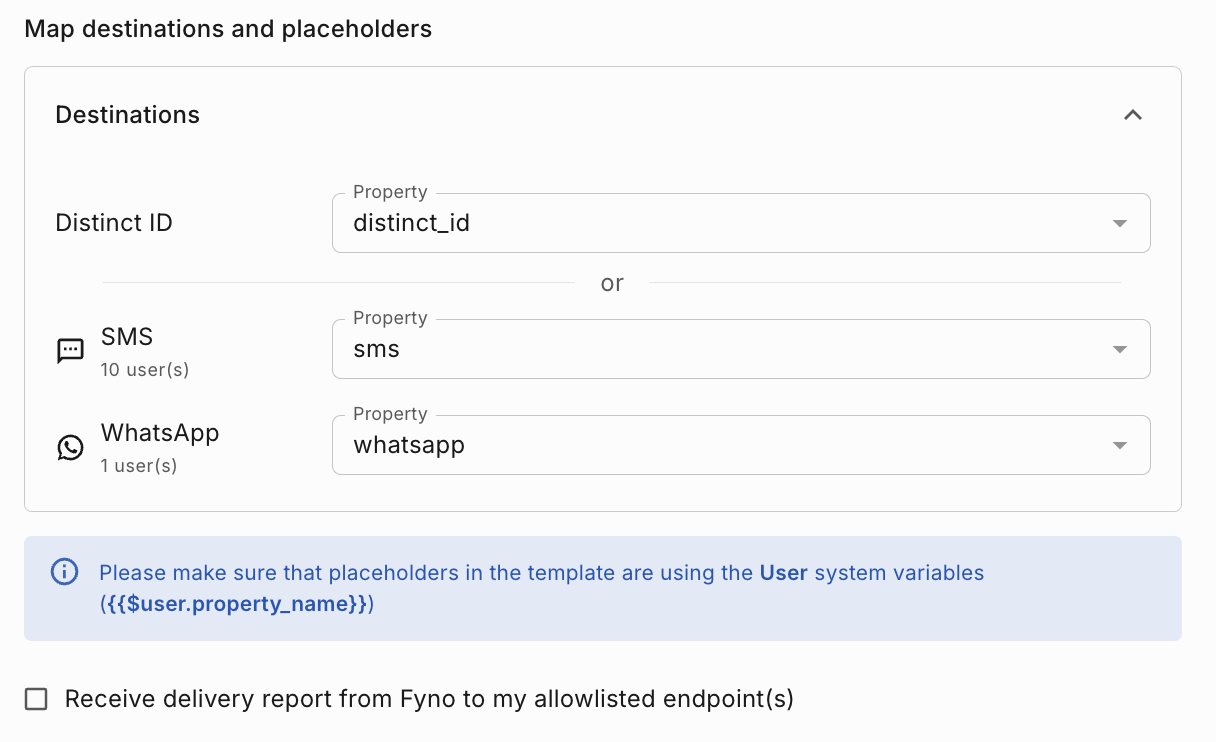
Task: Click the distinct_id property value field
Action: 700,223
